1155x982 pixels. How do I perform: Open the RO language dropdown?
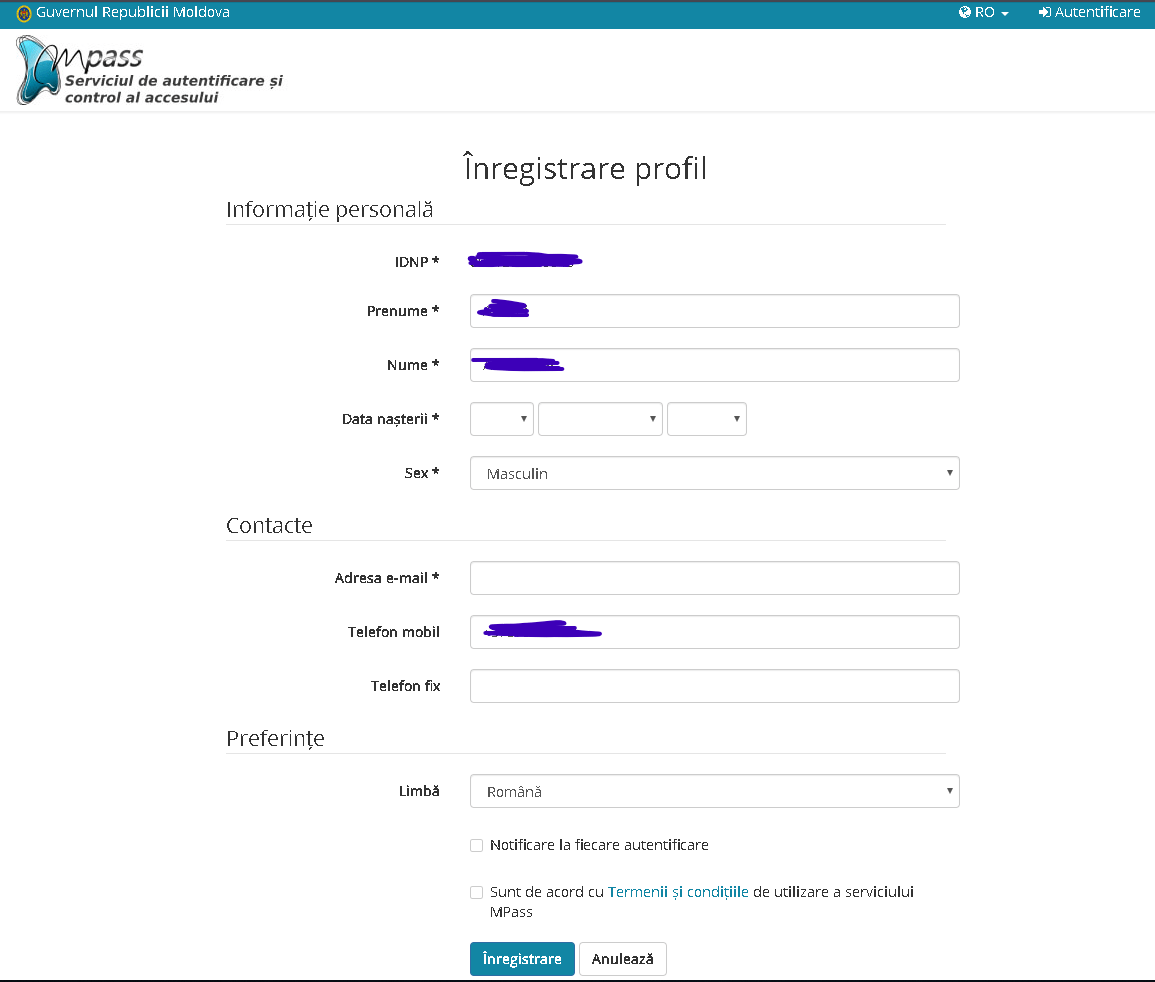click(x=984, y=13)
